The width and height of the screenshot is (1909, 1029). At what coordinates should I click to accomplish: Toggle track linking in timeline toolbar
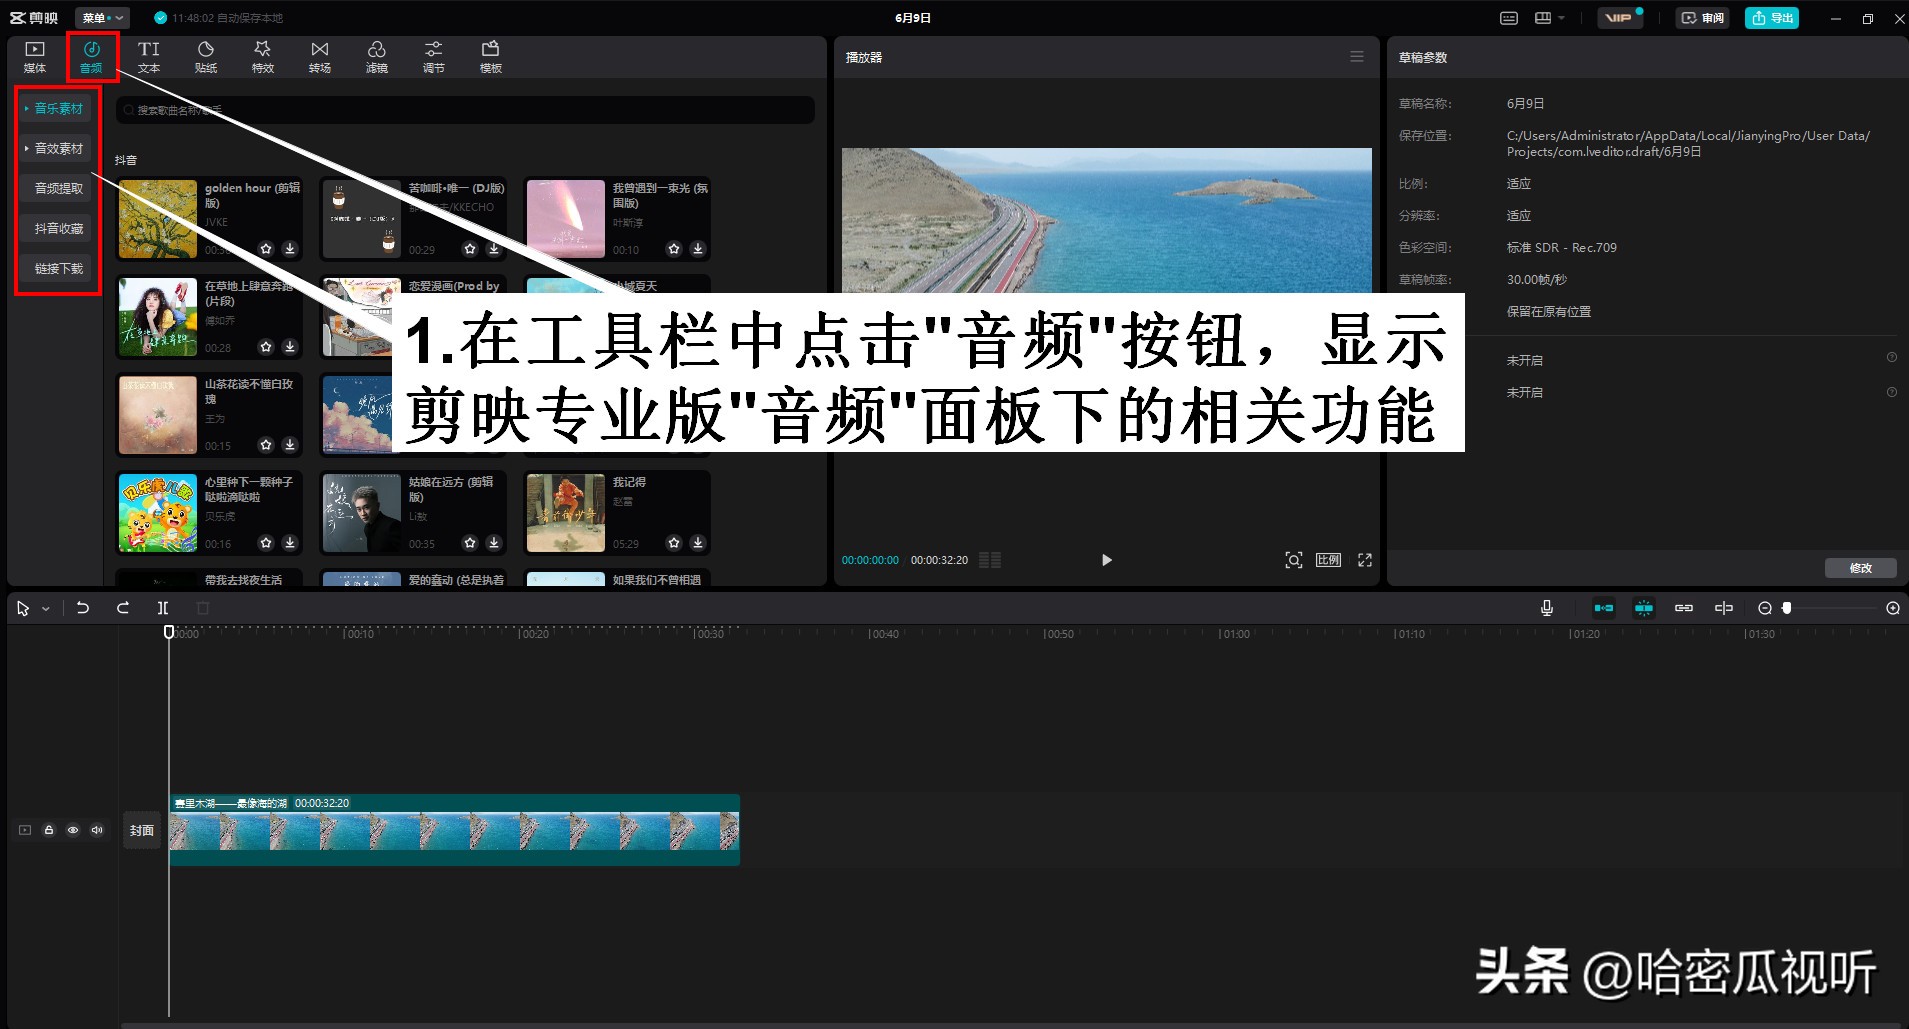coord(1685,607)
